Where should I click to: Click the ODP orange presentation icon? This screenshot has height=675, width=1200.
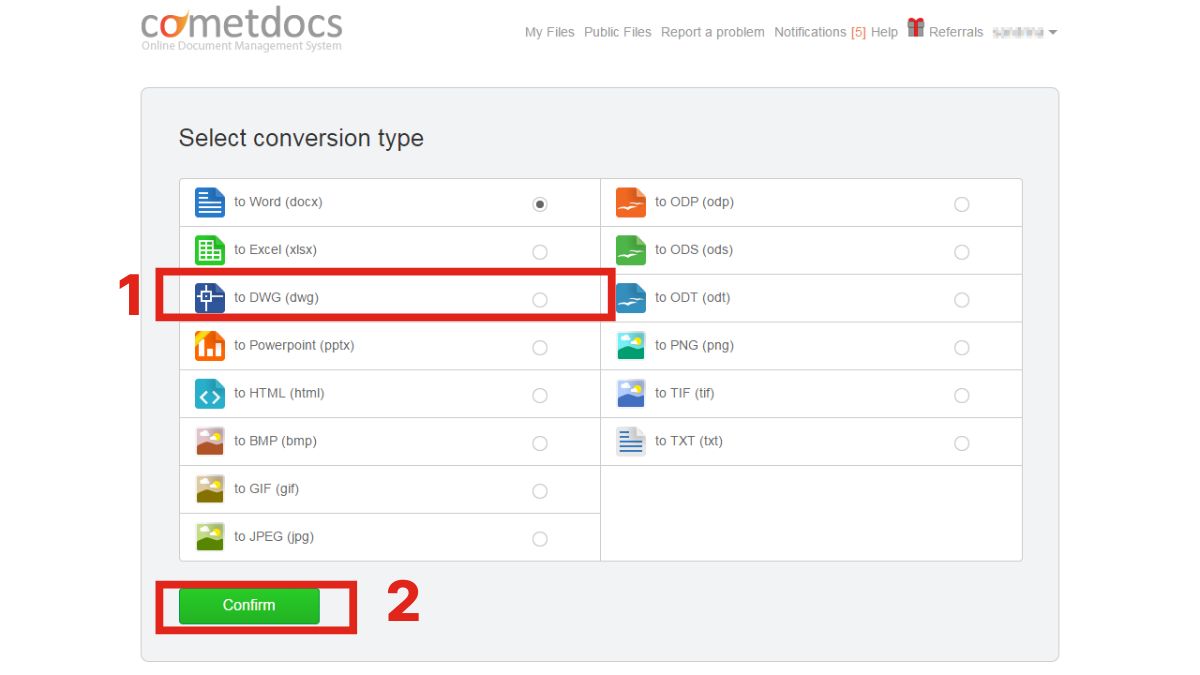pyautogui.click(x=630, y=202)
